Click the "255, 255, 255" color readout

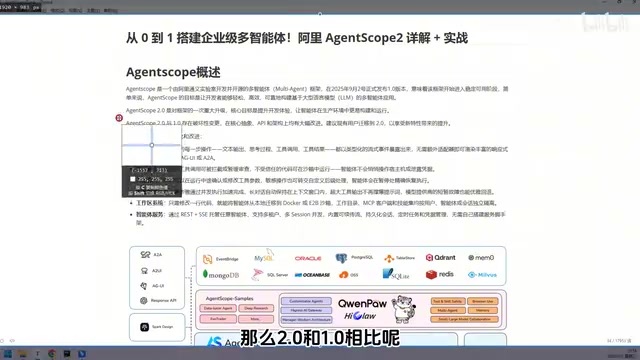click(x=155, y=179)
